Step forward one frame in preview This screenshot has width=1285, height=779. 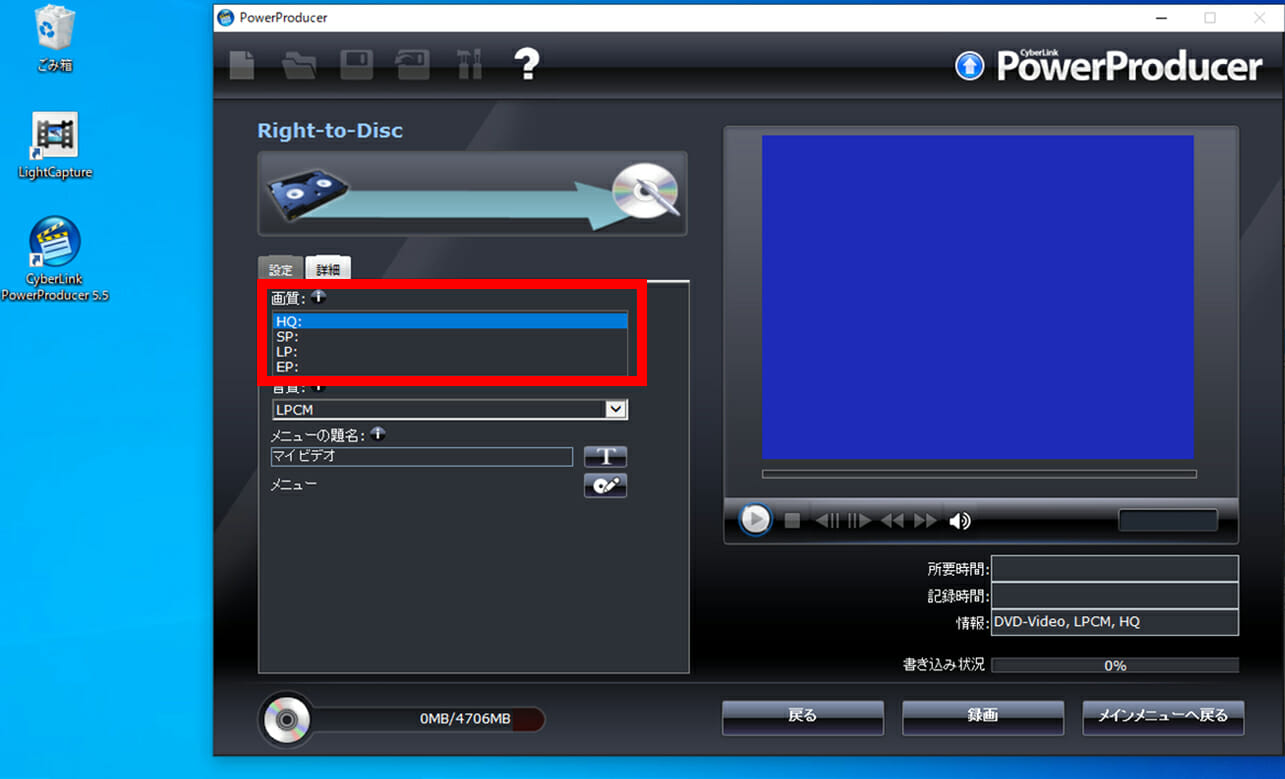point(859,520)
